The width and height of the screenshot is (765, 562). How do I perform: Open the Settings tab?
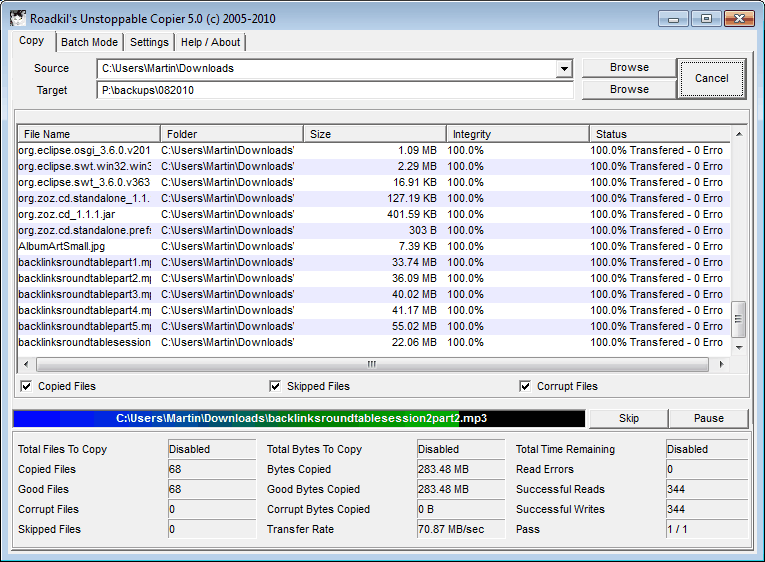(149, 42)
